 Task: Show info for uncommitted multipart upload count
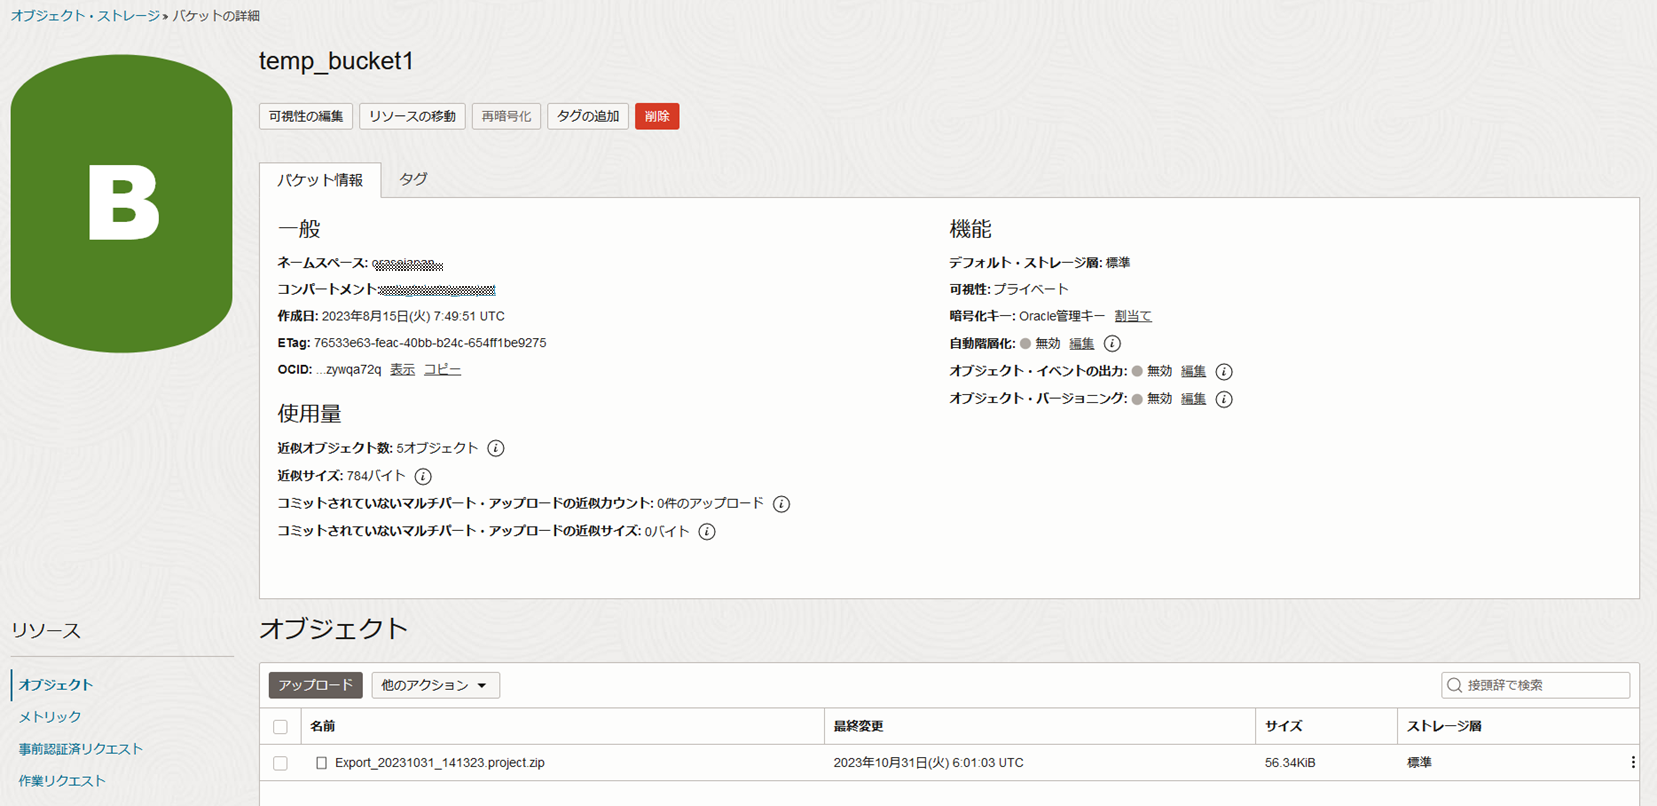coord(781,504)
